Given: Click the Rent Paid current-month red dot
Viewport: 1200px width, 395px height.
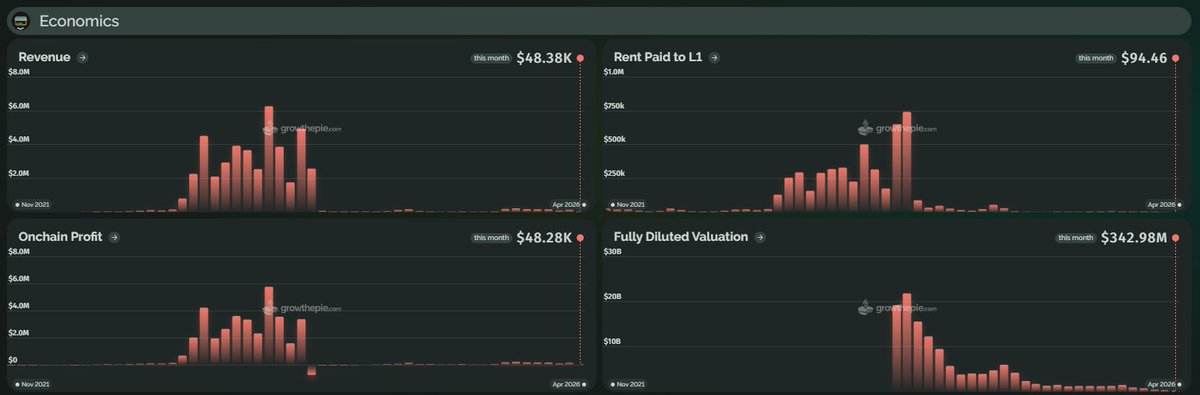Looking at the screenshot, I should coord(1175,58).
